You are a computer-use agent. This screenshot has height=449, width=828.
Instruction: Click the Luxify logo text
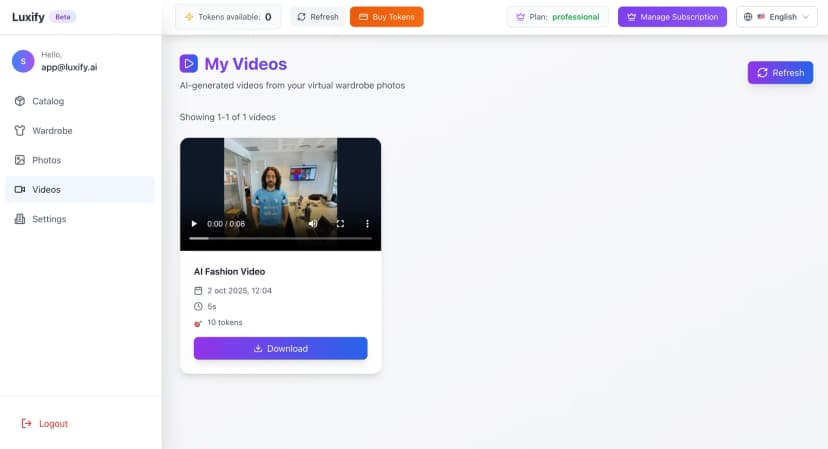[27, 17]
